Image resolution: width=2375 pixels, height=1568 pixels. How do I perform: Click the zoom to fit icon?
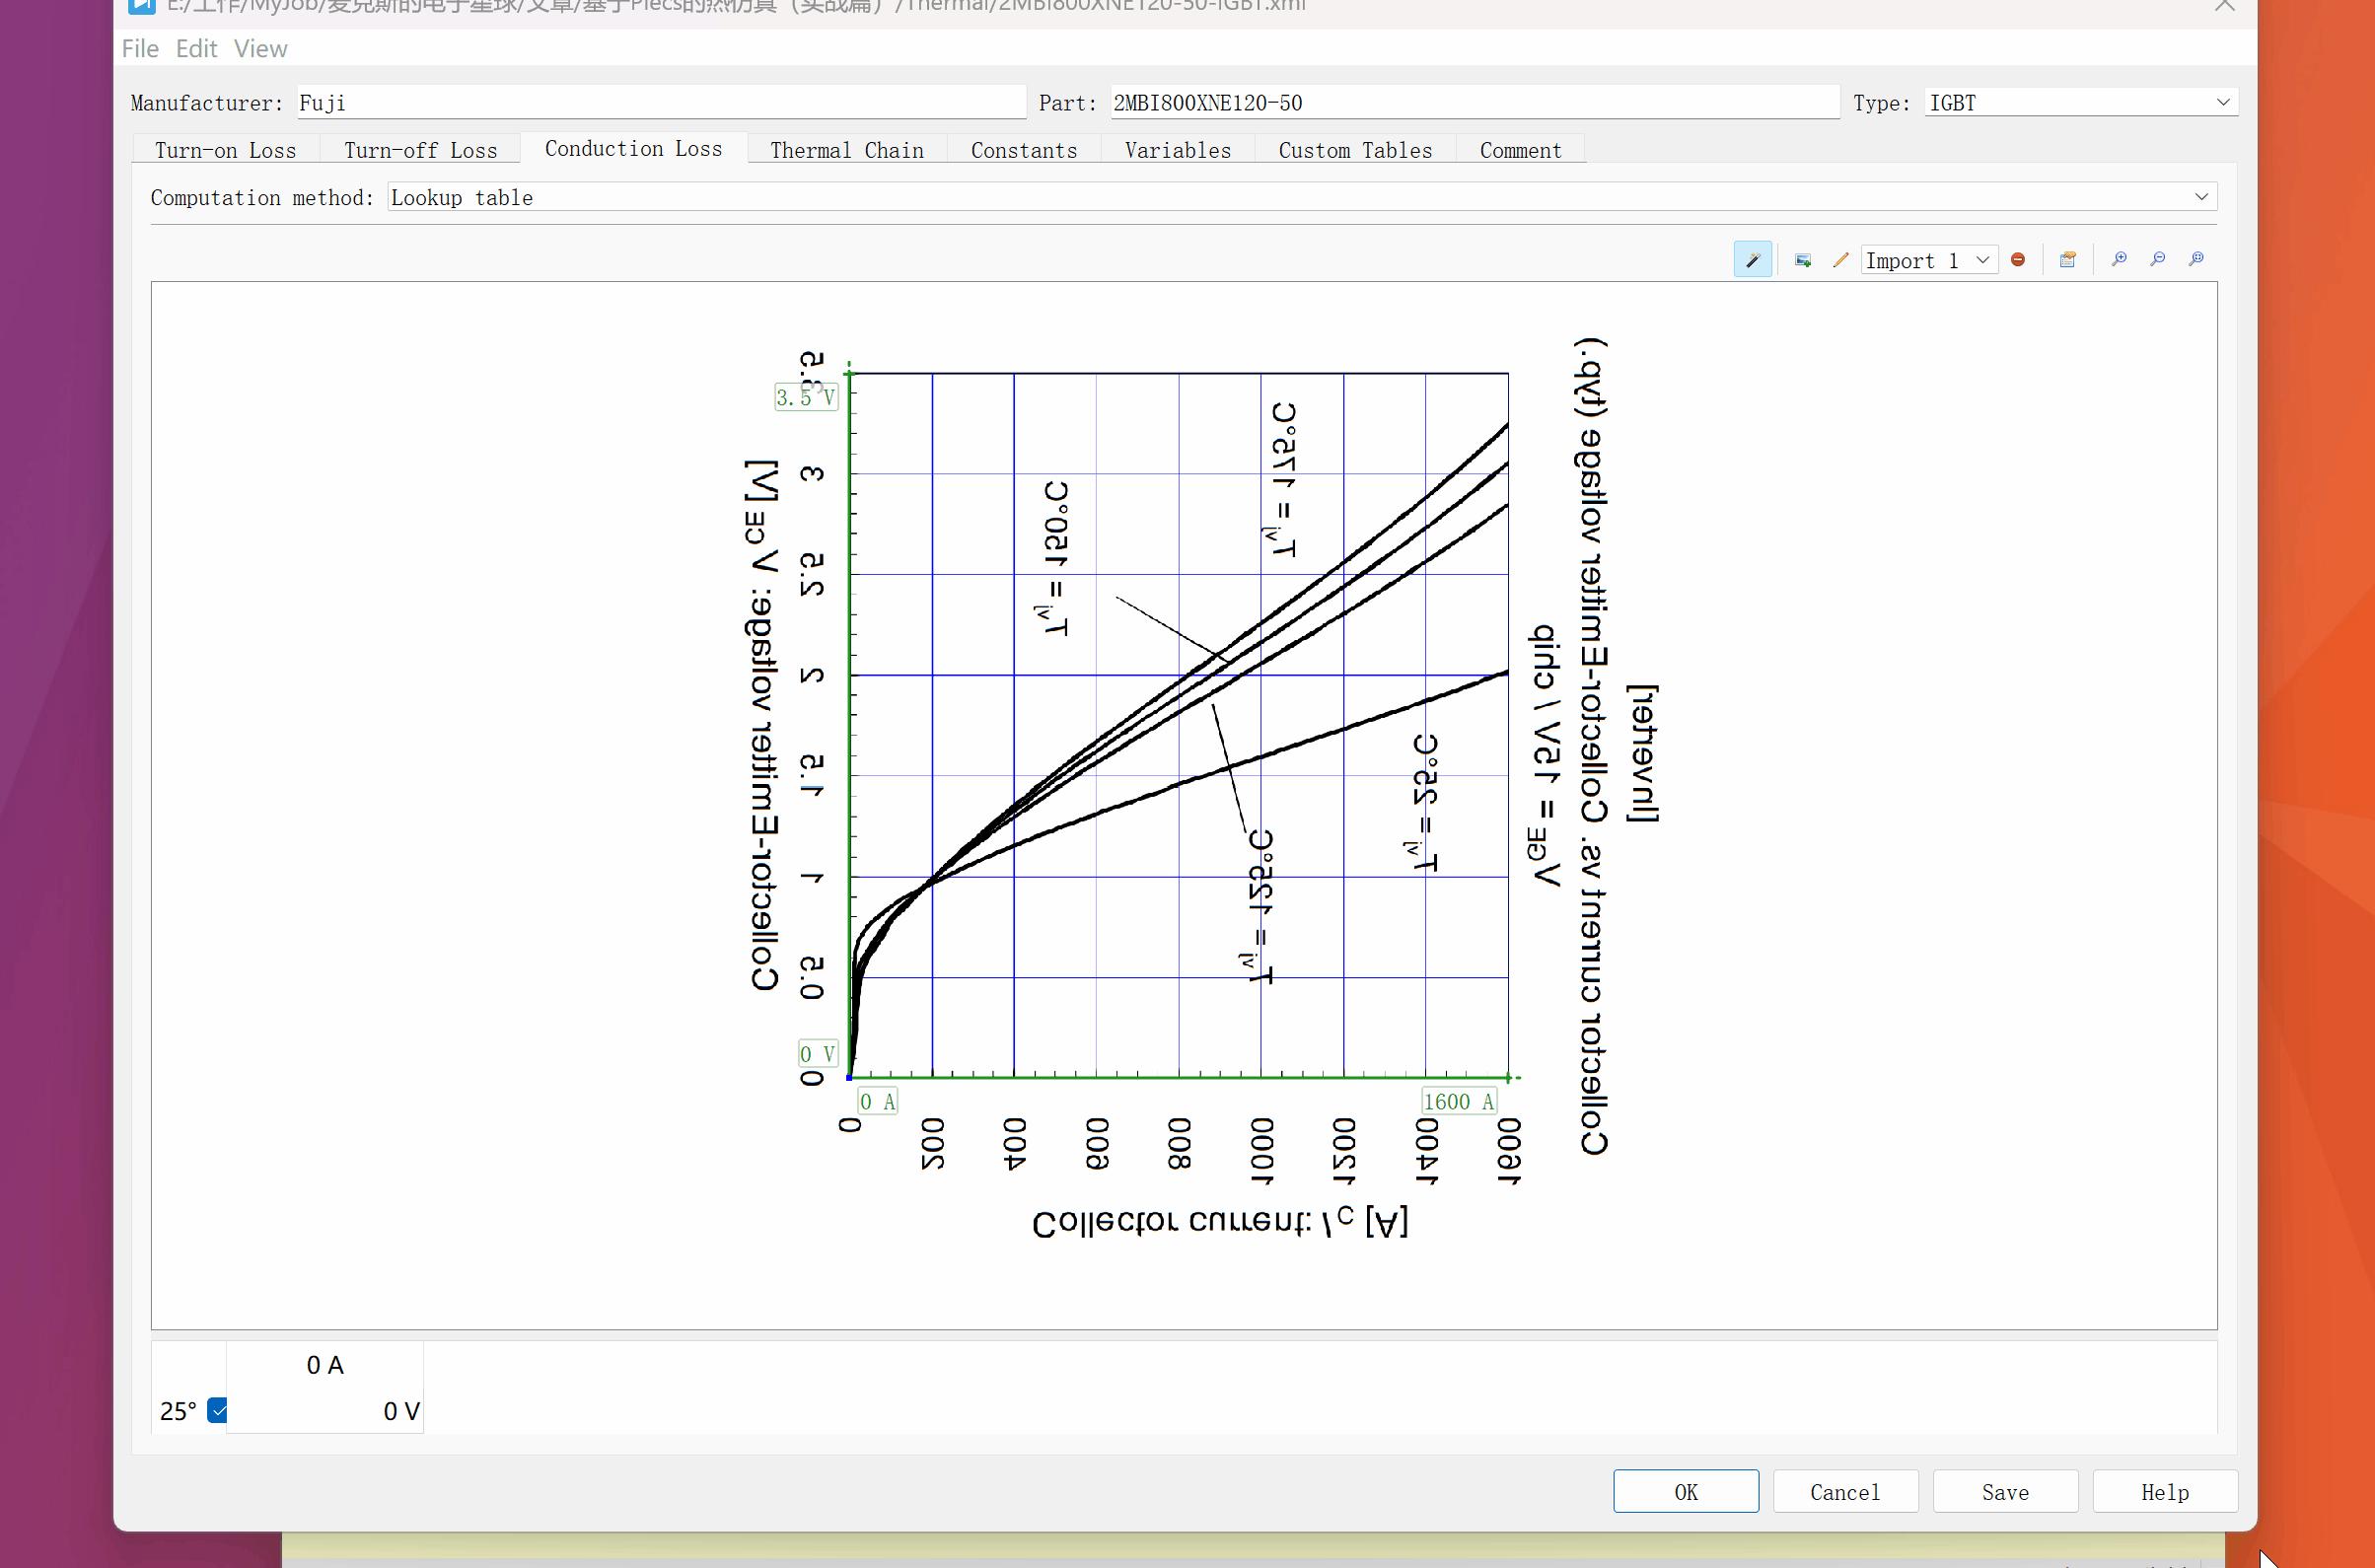coord(2196,260)
